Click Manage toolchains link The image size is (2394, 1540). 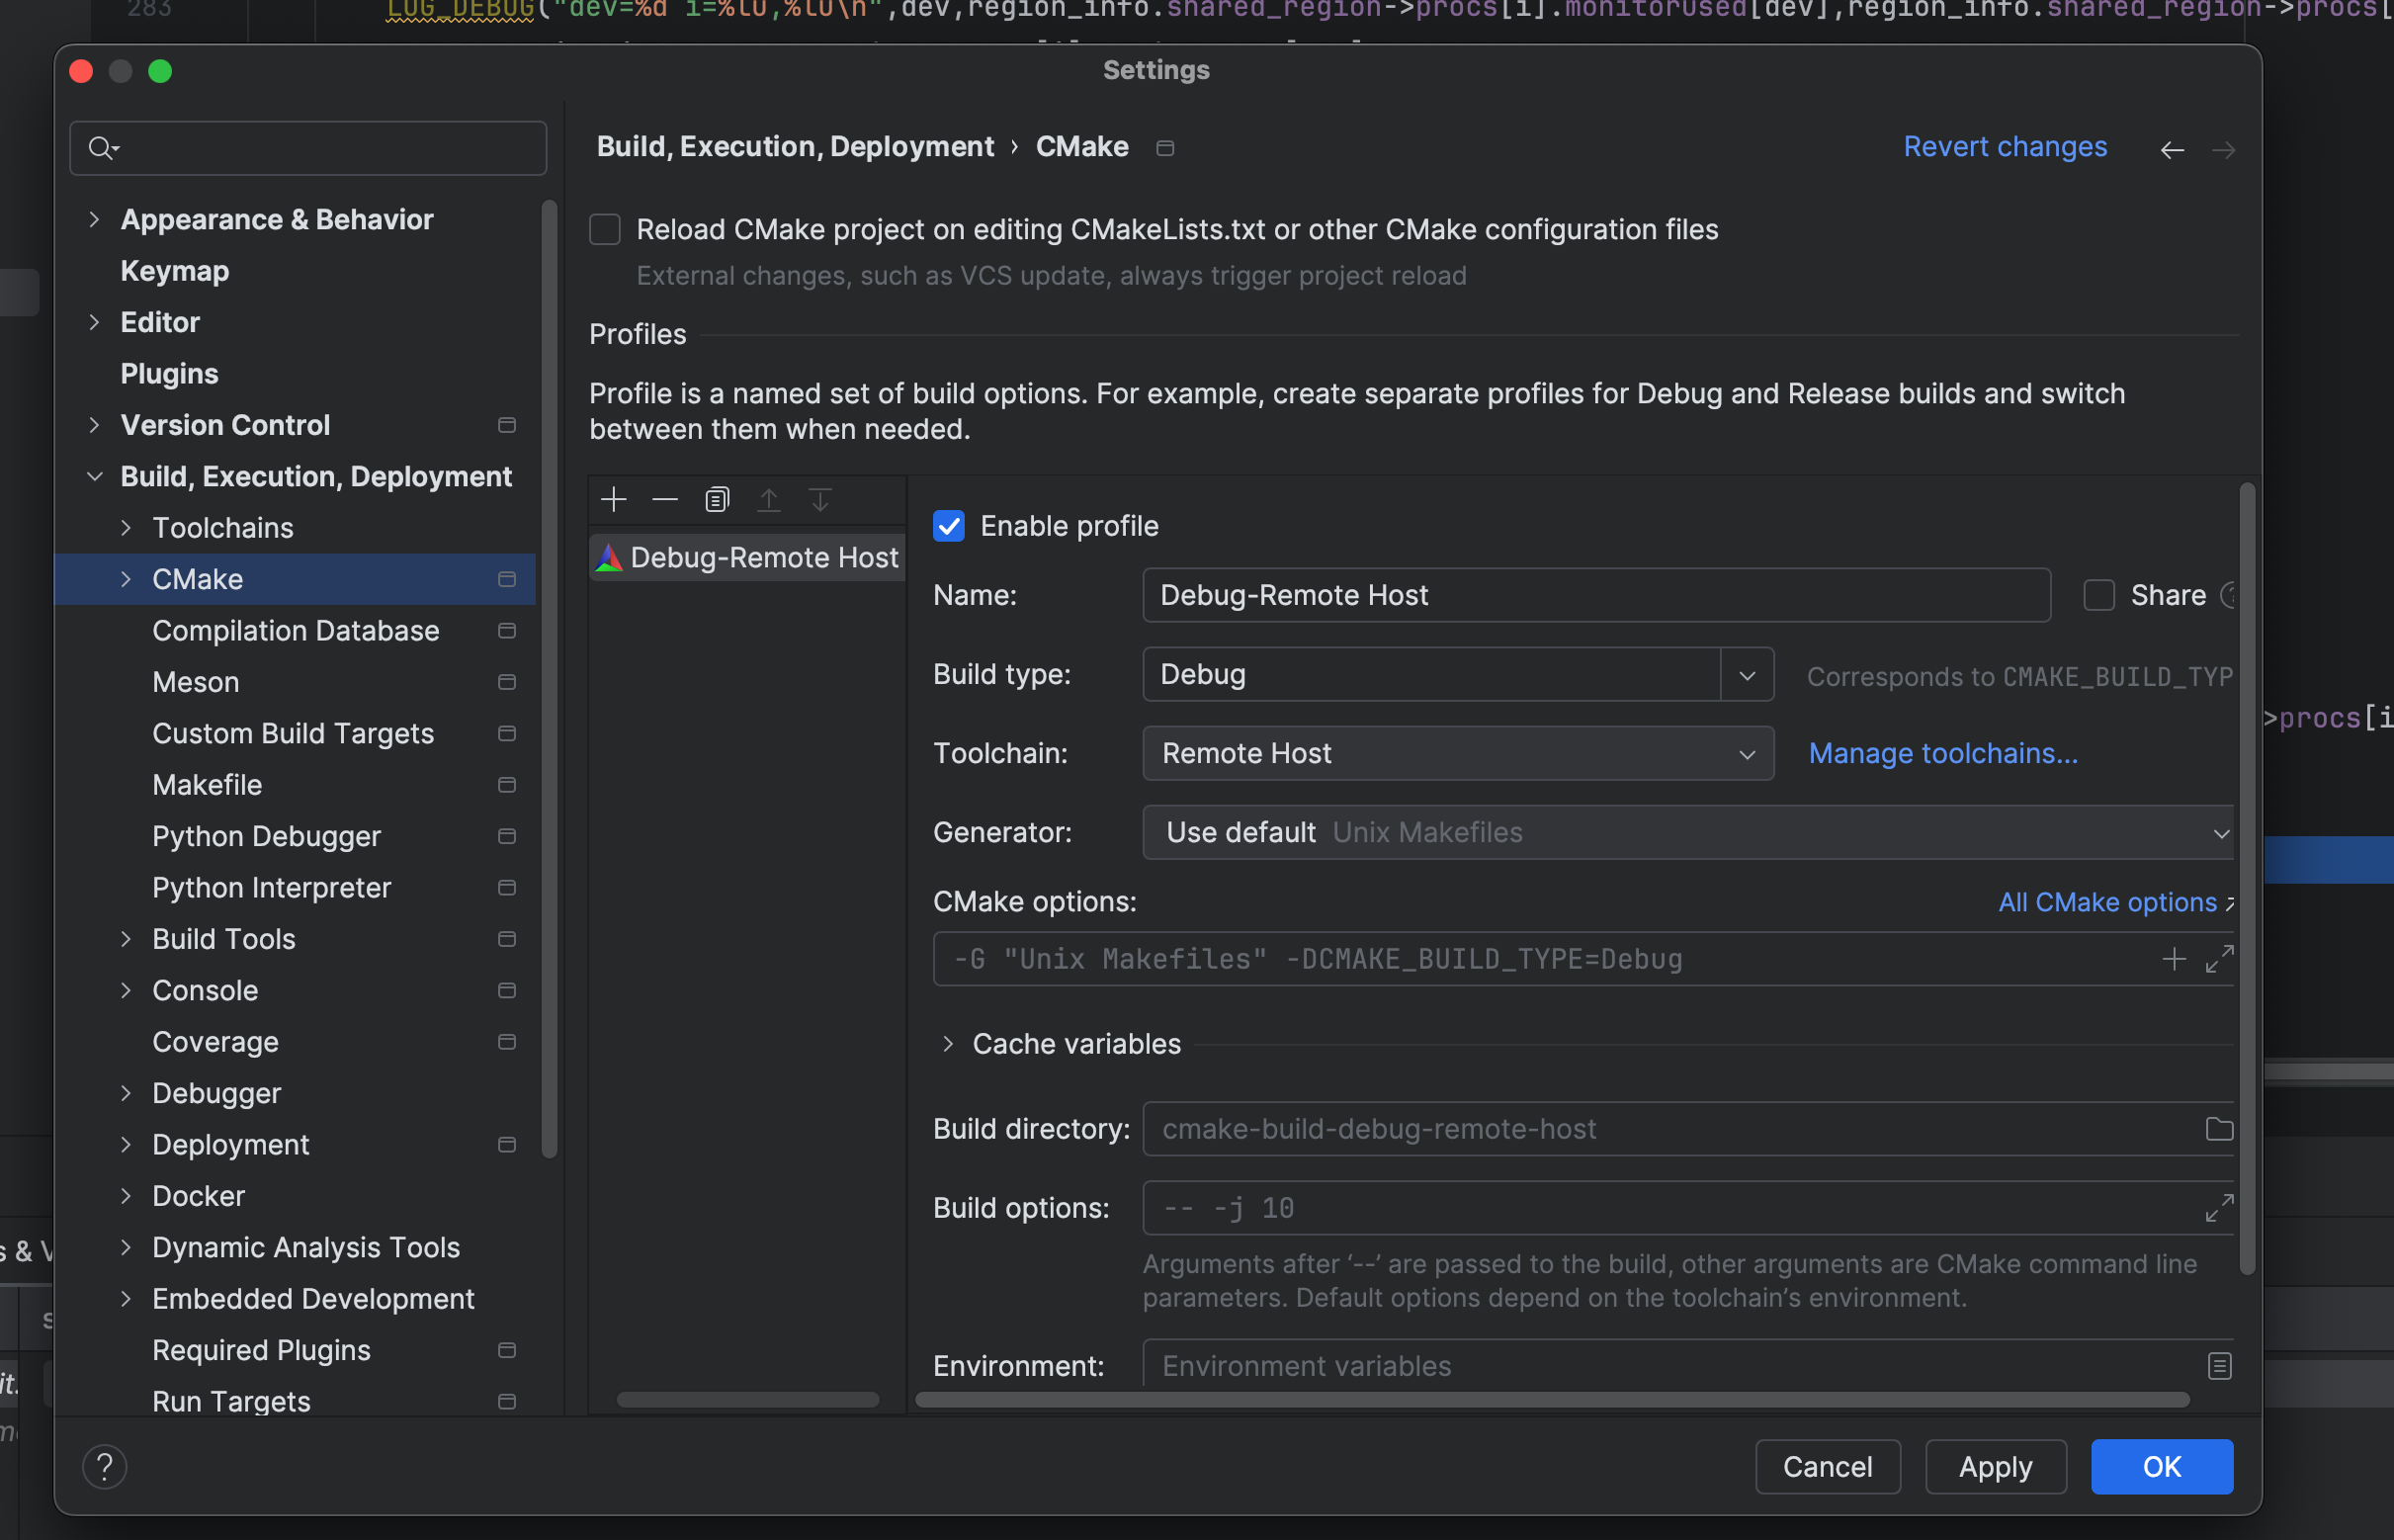click(1942, 751)
